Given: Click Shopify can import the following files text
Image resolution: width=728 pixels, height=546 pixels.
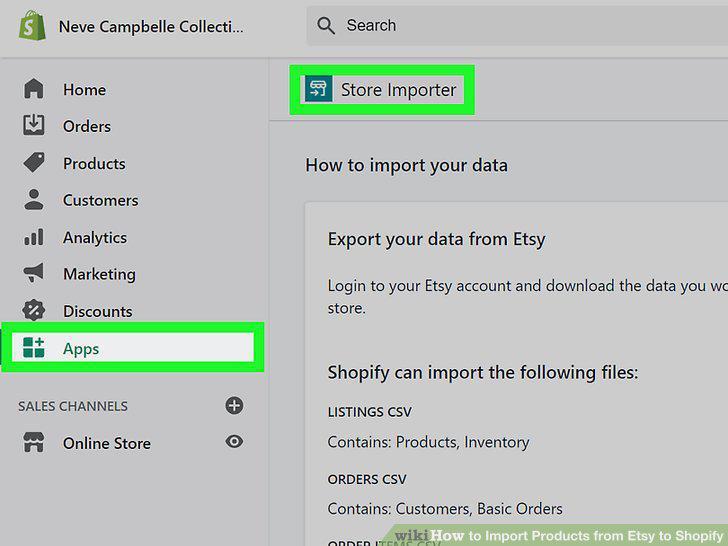Looking at the screenshot, I should (483, 373).
